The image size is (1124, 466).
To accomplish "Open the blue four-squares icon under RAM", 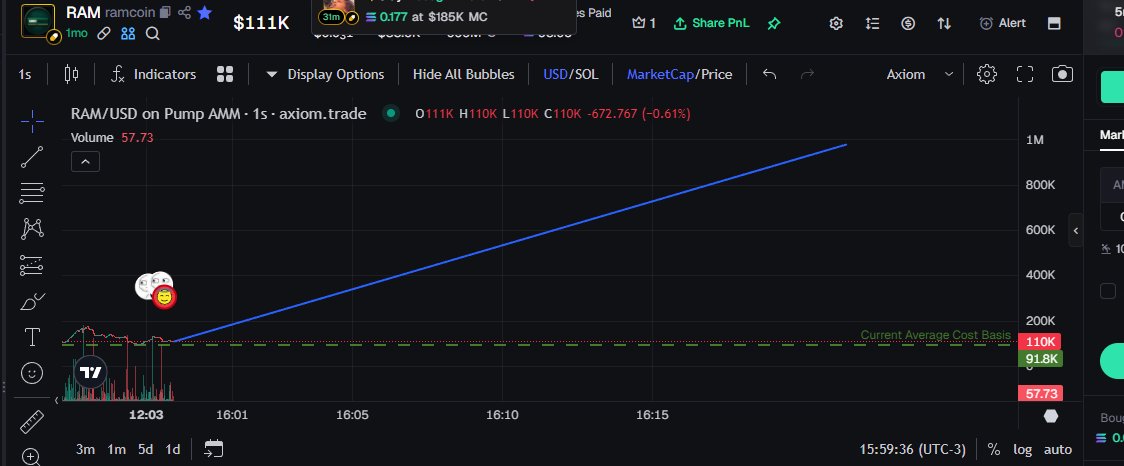I will (x=128, y=33).
